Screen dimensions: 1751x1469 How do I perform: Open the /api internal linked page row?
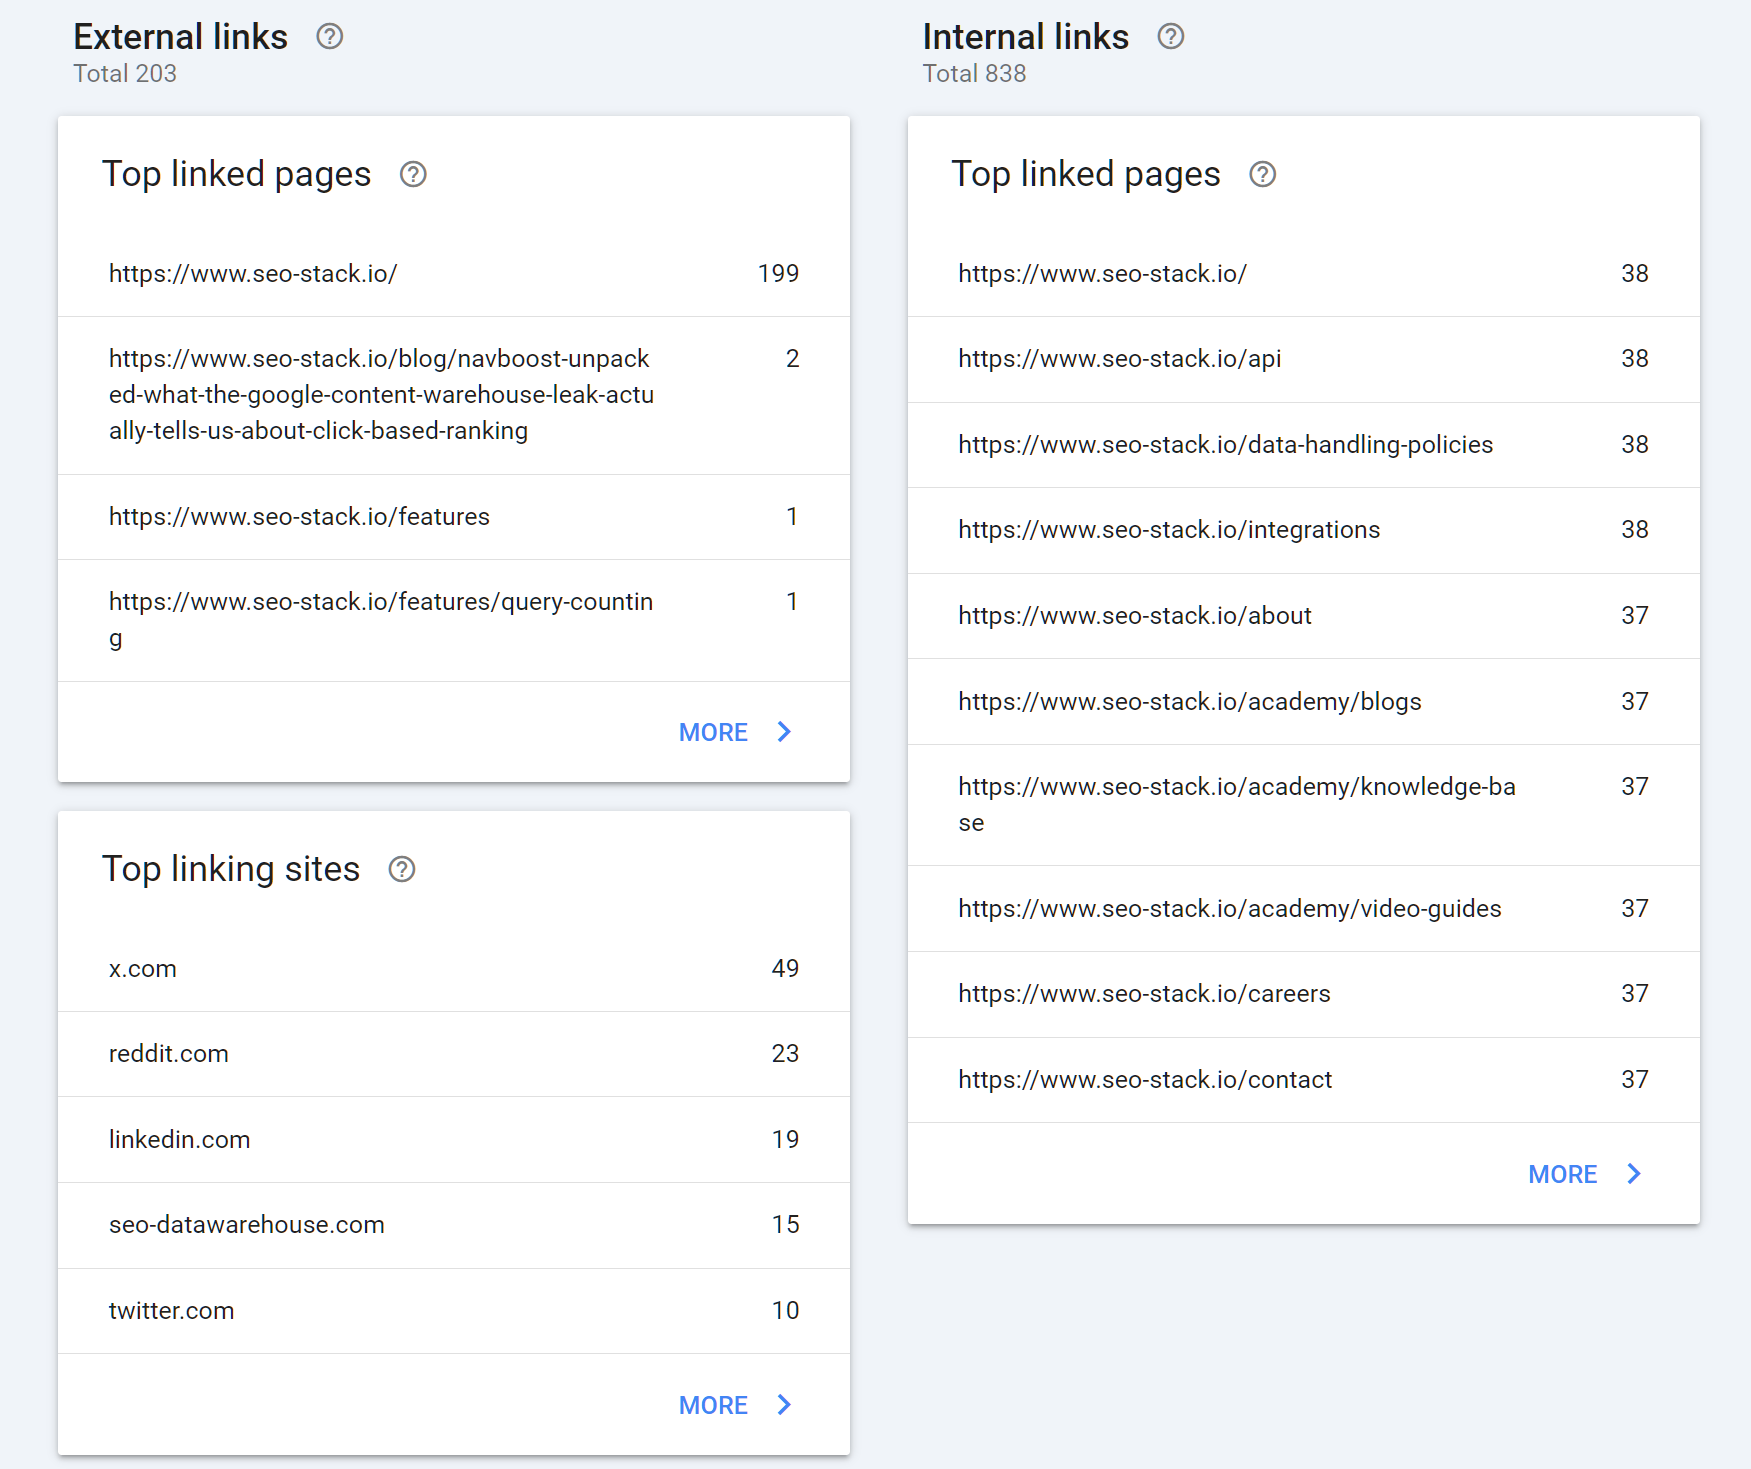point(1302,359)
